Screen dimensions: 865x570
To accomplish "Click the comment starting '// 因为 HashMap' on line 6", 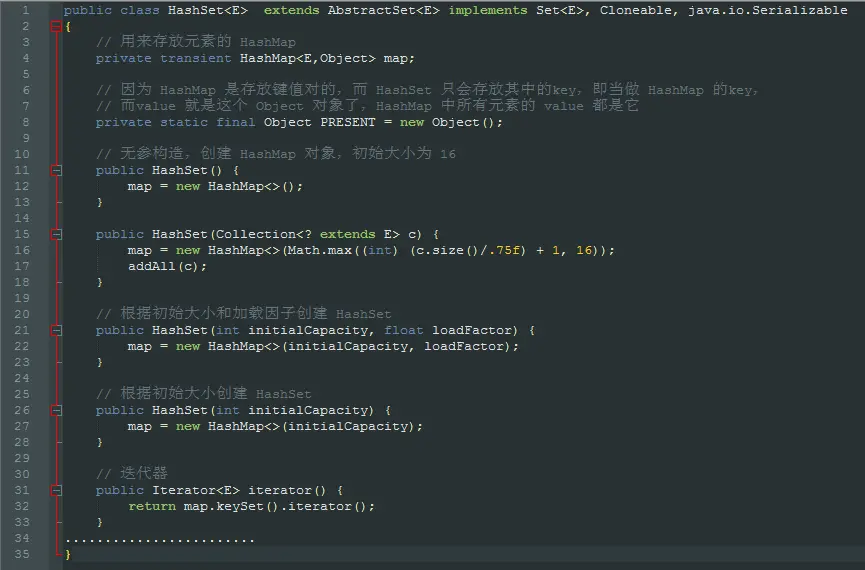I will point(427,89).
